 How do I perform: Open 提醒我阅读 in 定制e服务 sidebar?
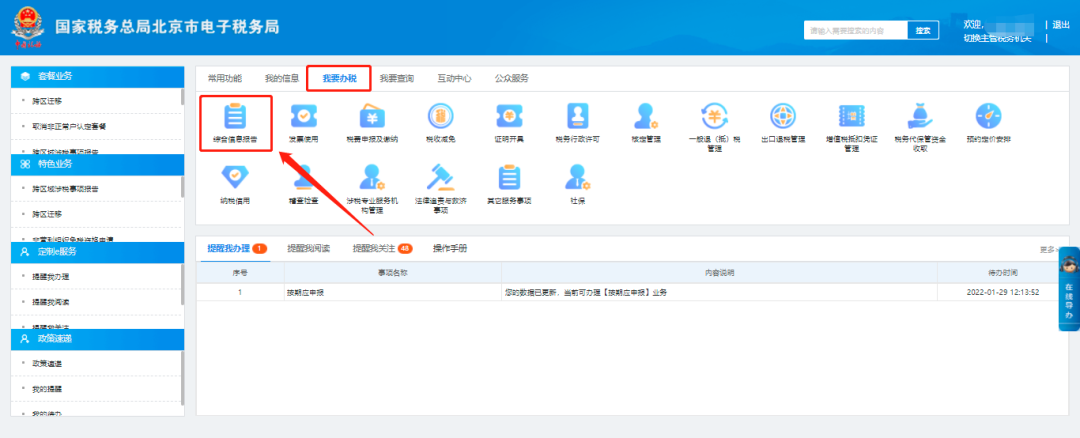tap(50, 302)
